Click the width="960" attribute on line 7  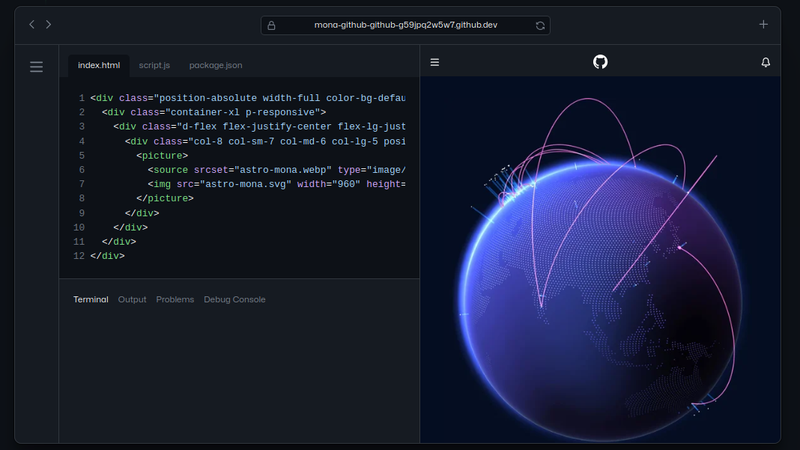point(329,184)
